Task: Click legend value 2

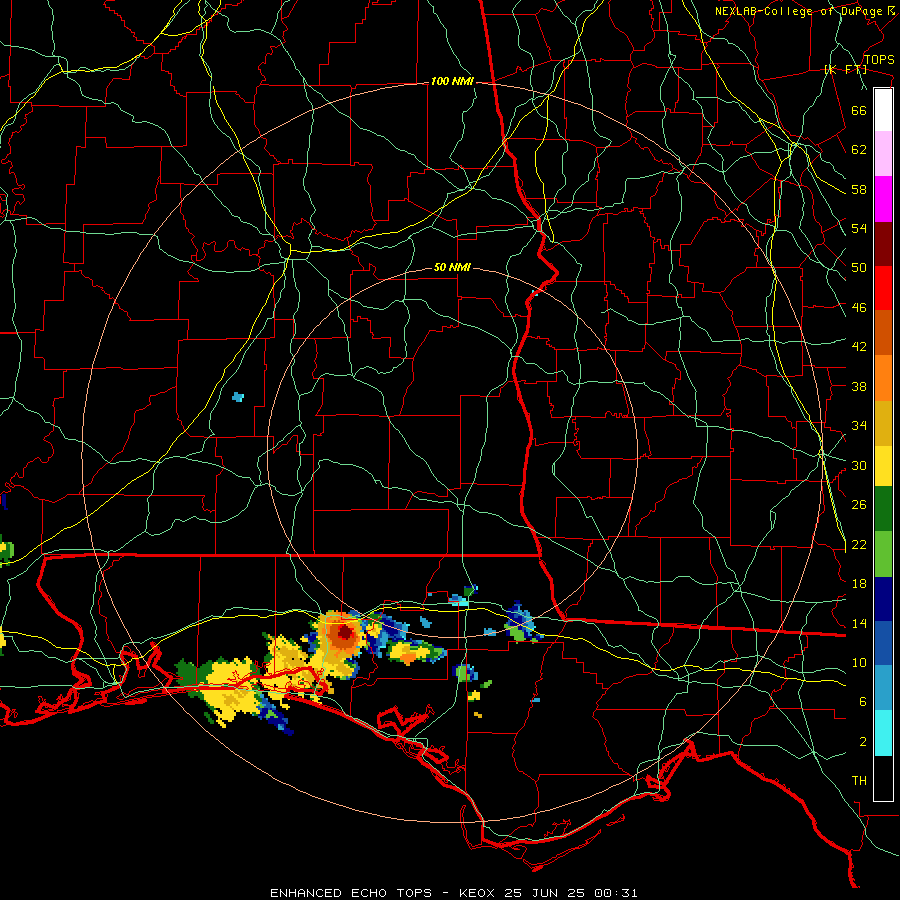Action: coord(862,741)
